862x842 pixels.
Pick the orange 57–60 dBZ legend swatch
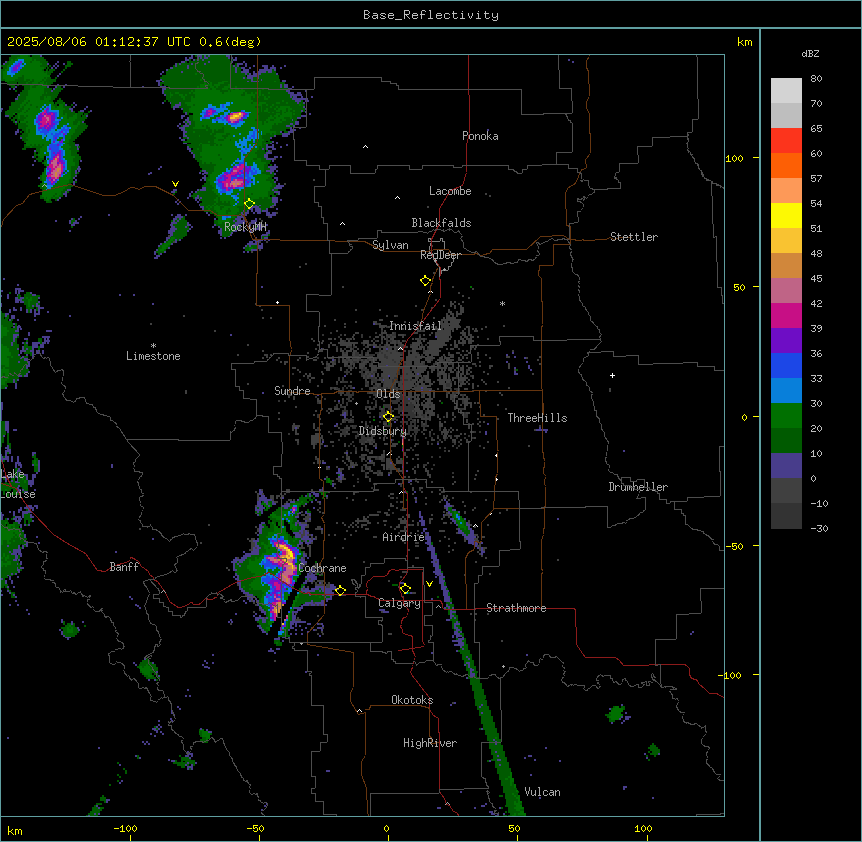(786, 165)
